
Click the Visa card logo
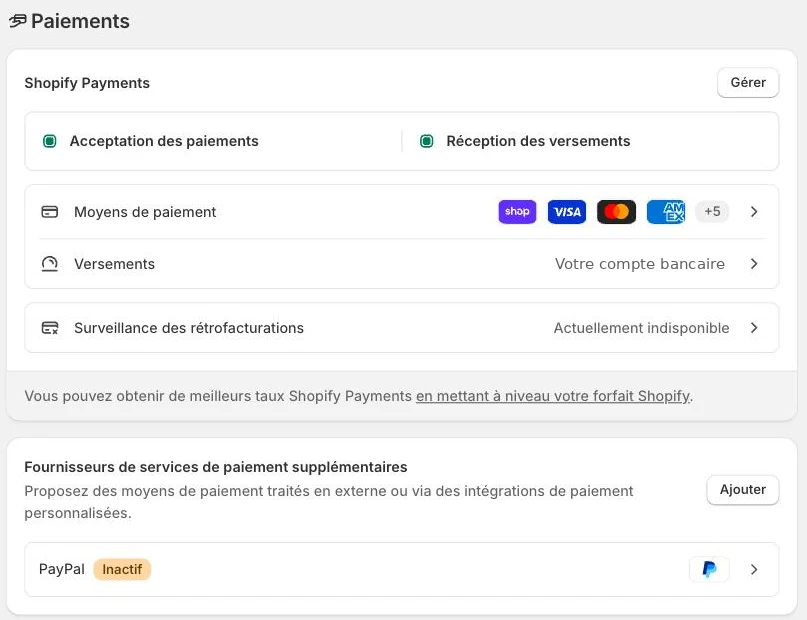(x=567, y=211)
